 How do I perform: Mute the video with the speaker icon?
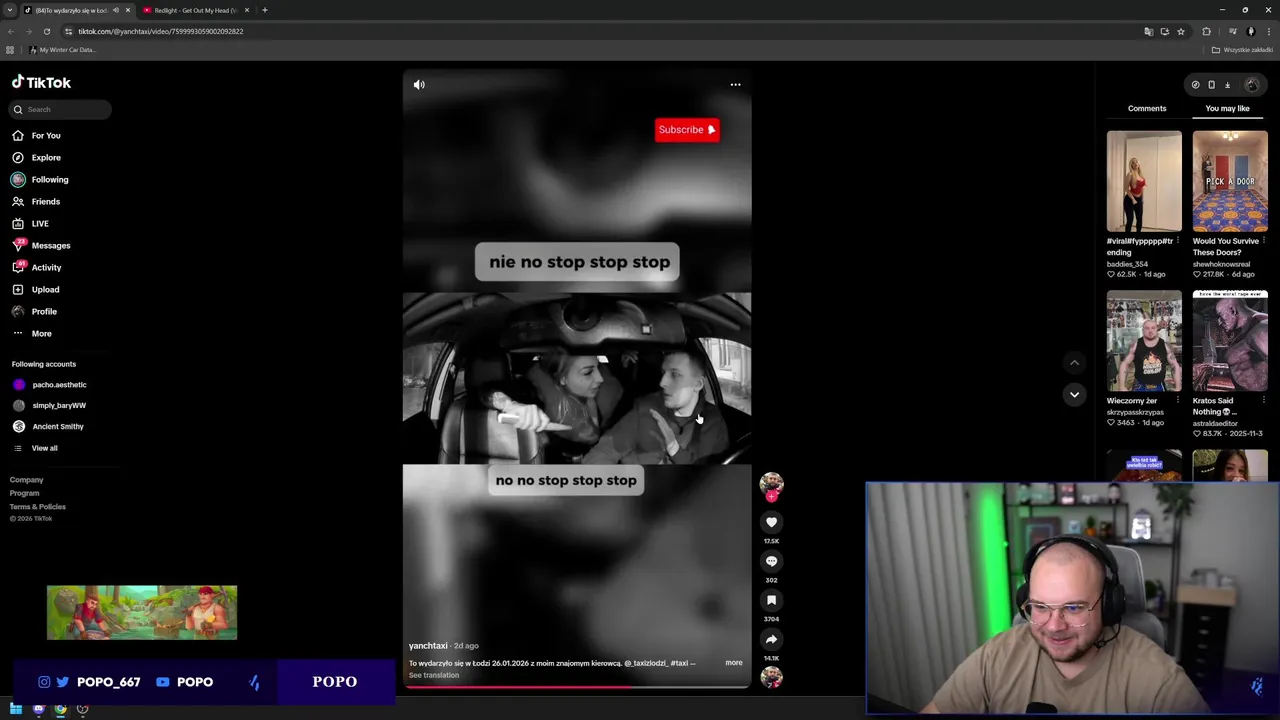pyautogui.click(x=419, y=85)
